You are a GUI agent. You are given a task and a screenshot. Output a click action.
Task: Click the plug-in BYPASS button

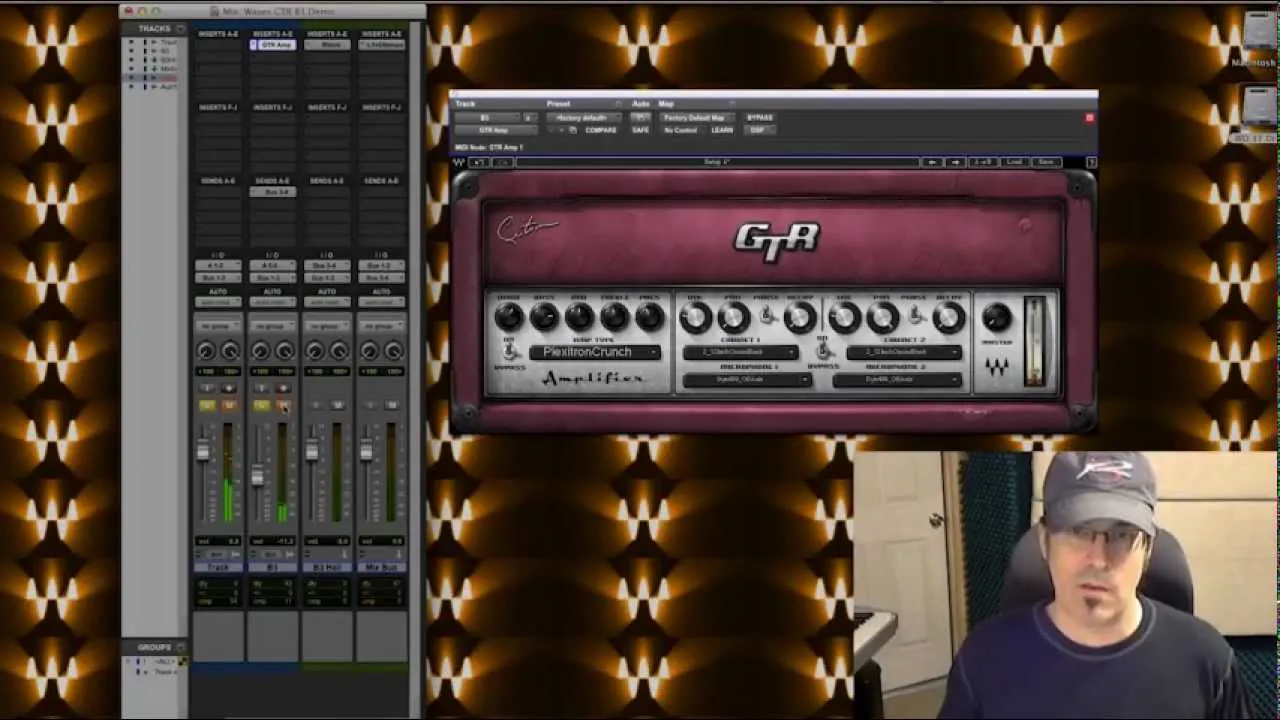coord(760,118)
